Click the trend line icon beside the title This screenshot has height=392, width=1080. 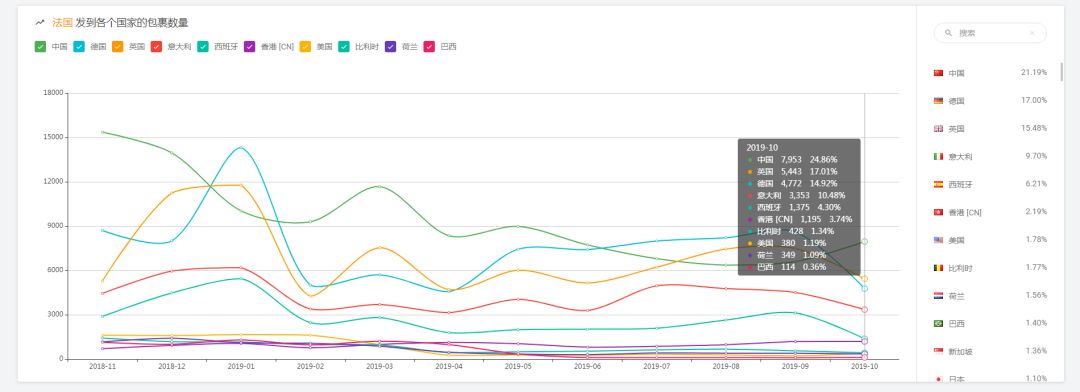[x=40, y=23]
